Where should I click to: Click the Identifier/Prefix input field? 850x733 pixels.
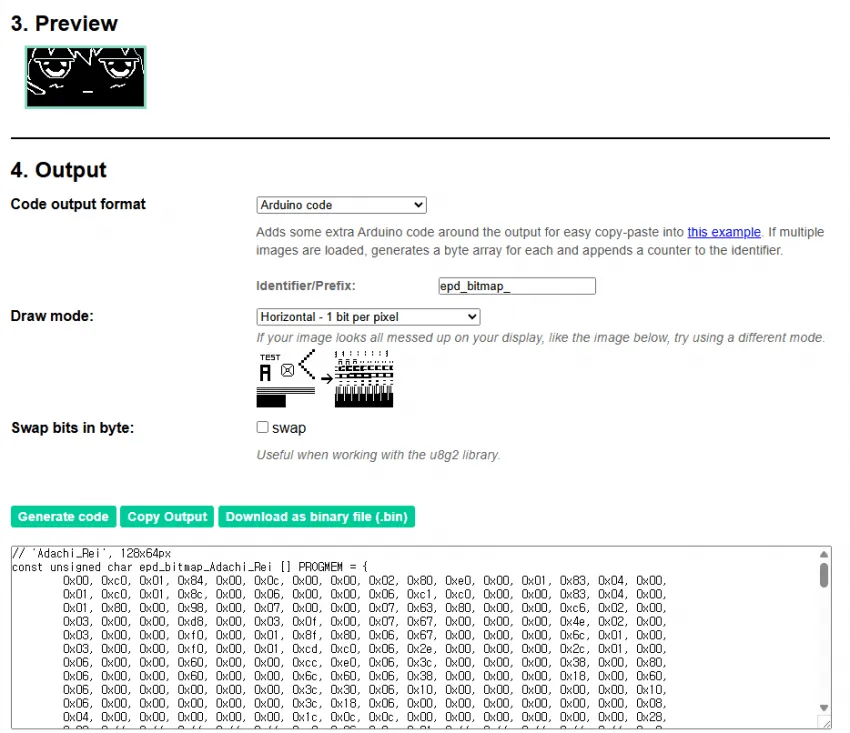(517, 286)
